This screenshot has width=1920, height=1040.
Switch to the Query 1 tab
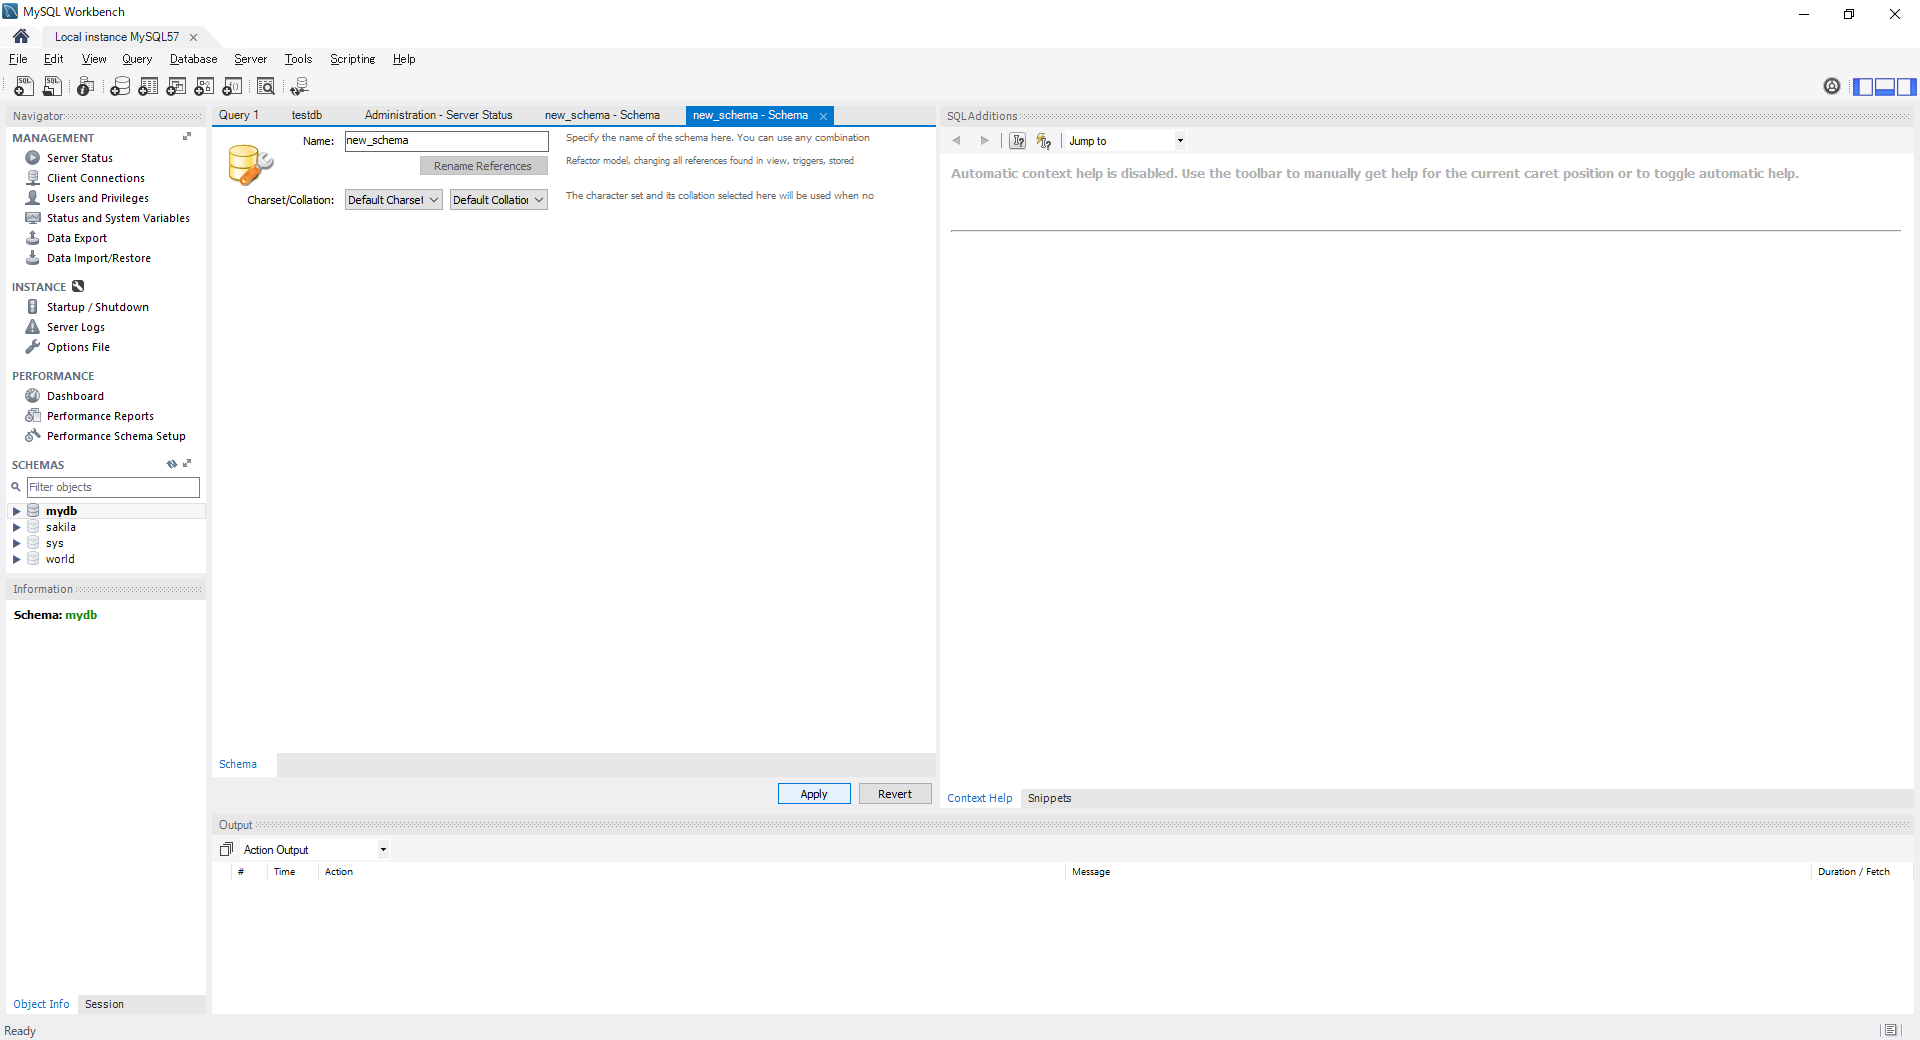239,115
